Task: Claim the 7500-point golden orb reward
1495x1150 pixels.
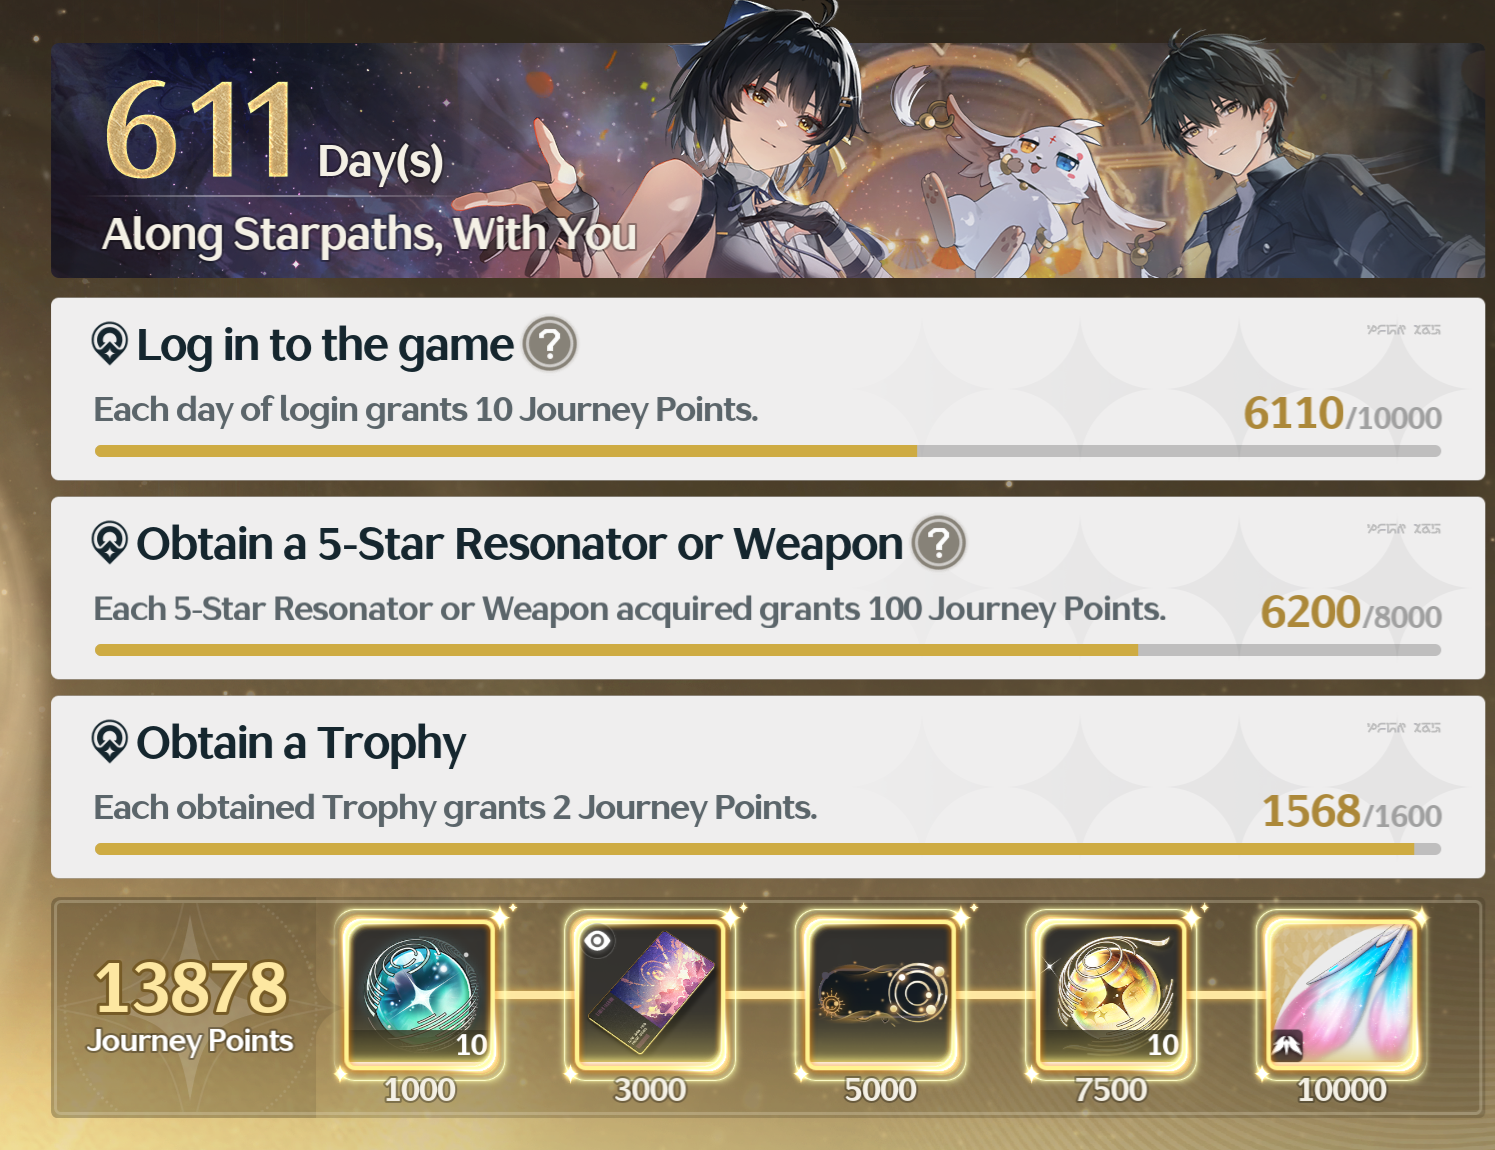Action: [x=1111, y=994]
